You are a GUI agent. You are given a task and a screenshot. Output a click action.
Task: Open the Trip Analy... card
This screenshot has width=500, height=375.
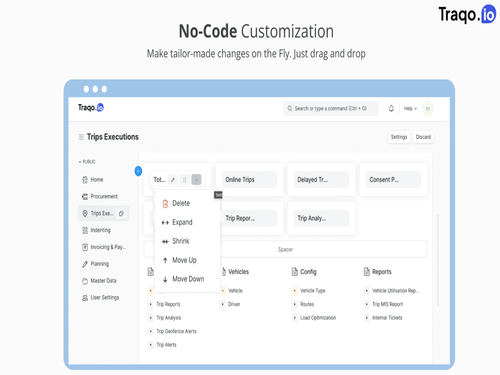321,218
